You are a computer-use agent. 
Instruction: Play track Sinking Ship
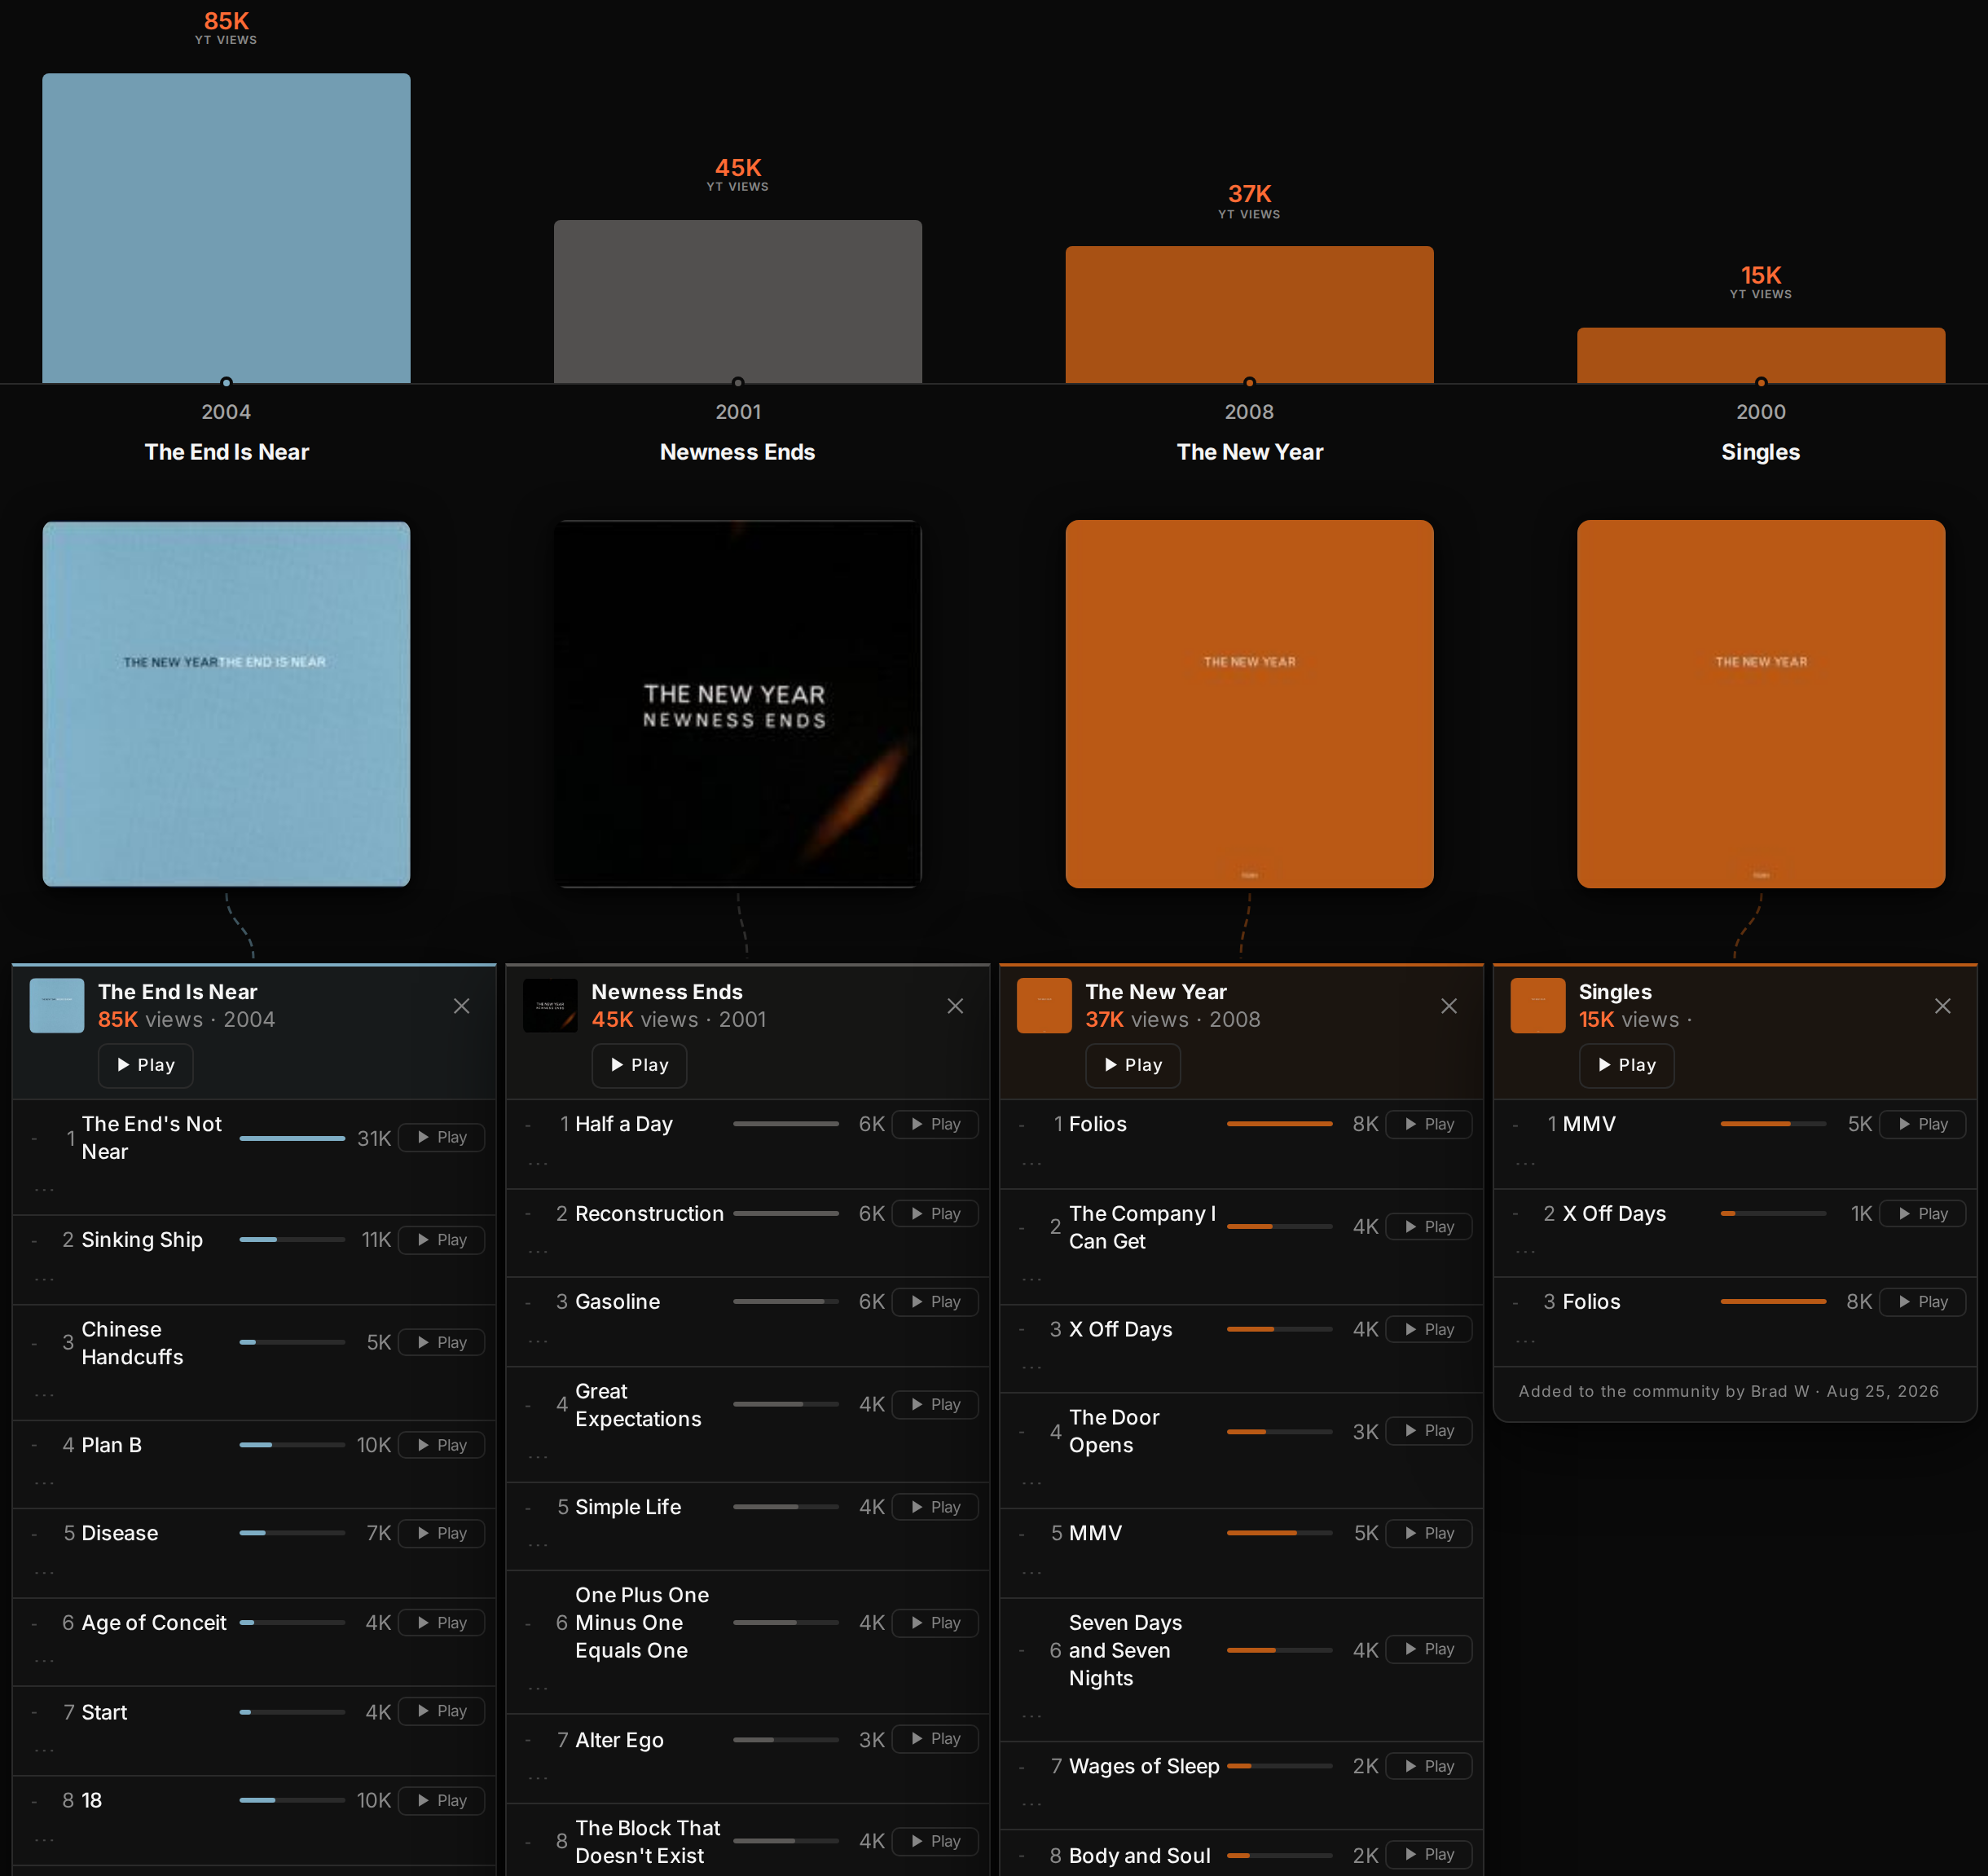pos(442,1240)
